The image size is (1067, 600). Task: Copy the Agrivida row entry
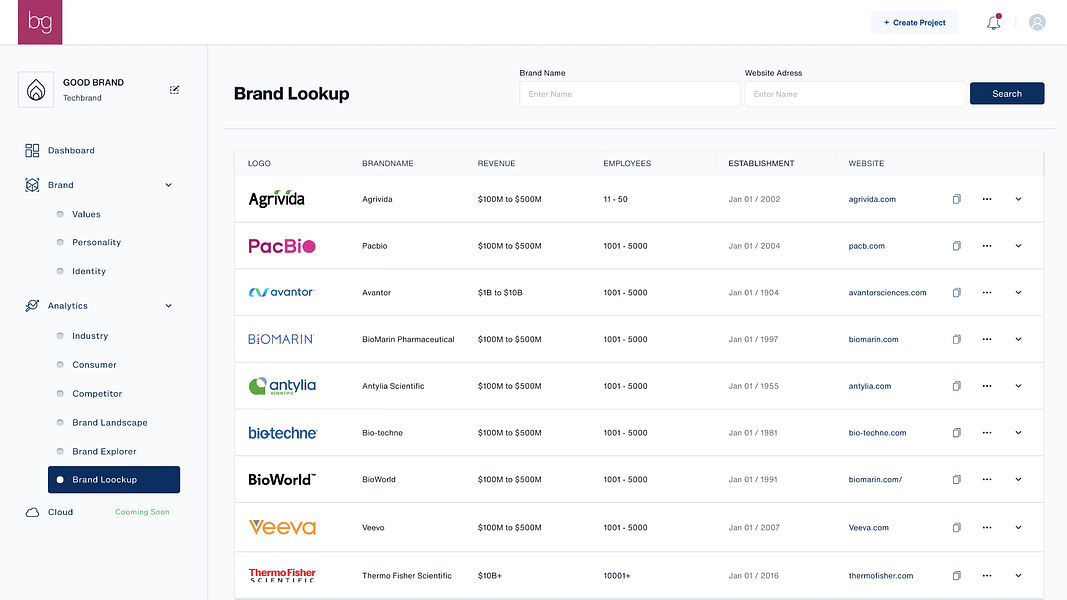click(x=957, y=199)
